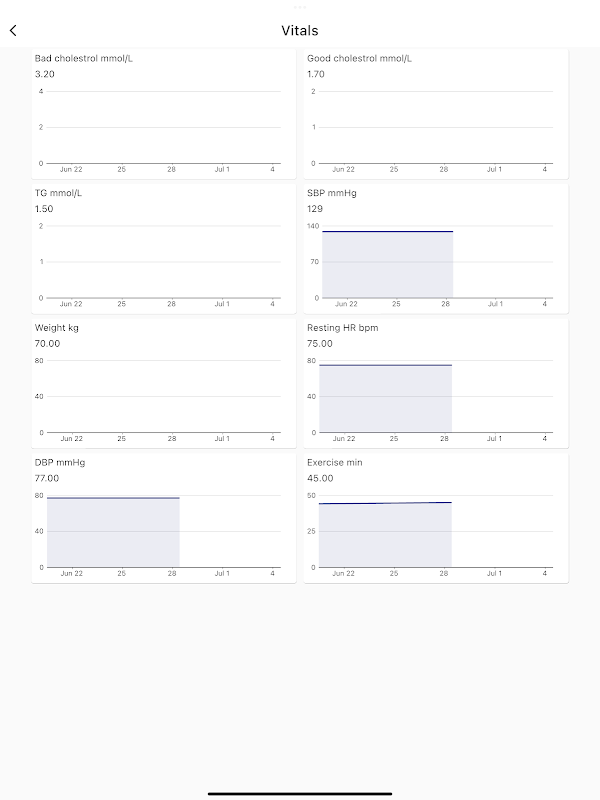Viewport: 600px width, 800px height.
Task: Tap the home indicator bar at bottom
Action: click(300, 793)
